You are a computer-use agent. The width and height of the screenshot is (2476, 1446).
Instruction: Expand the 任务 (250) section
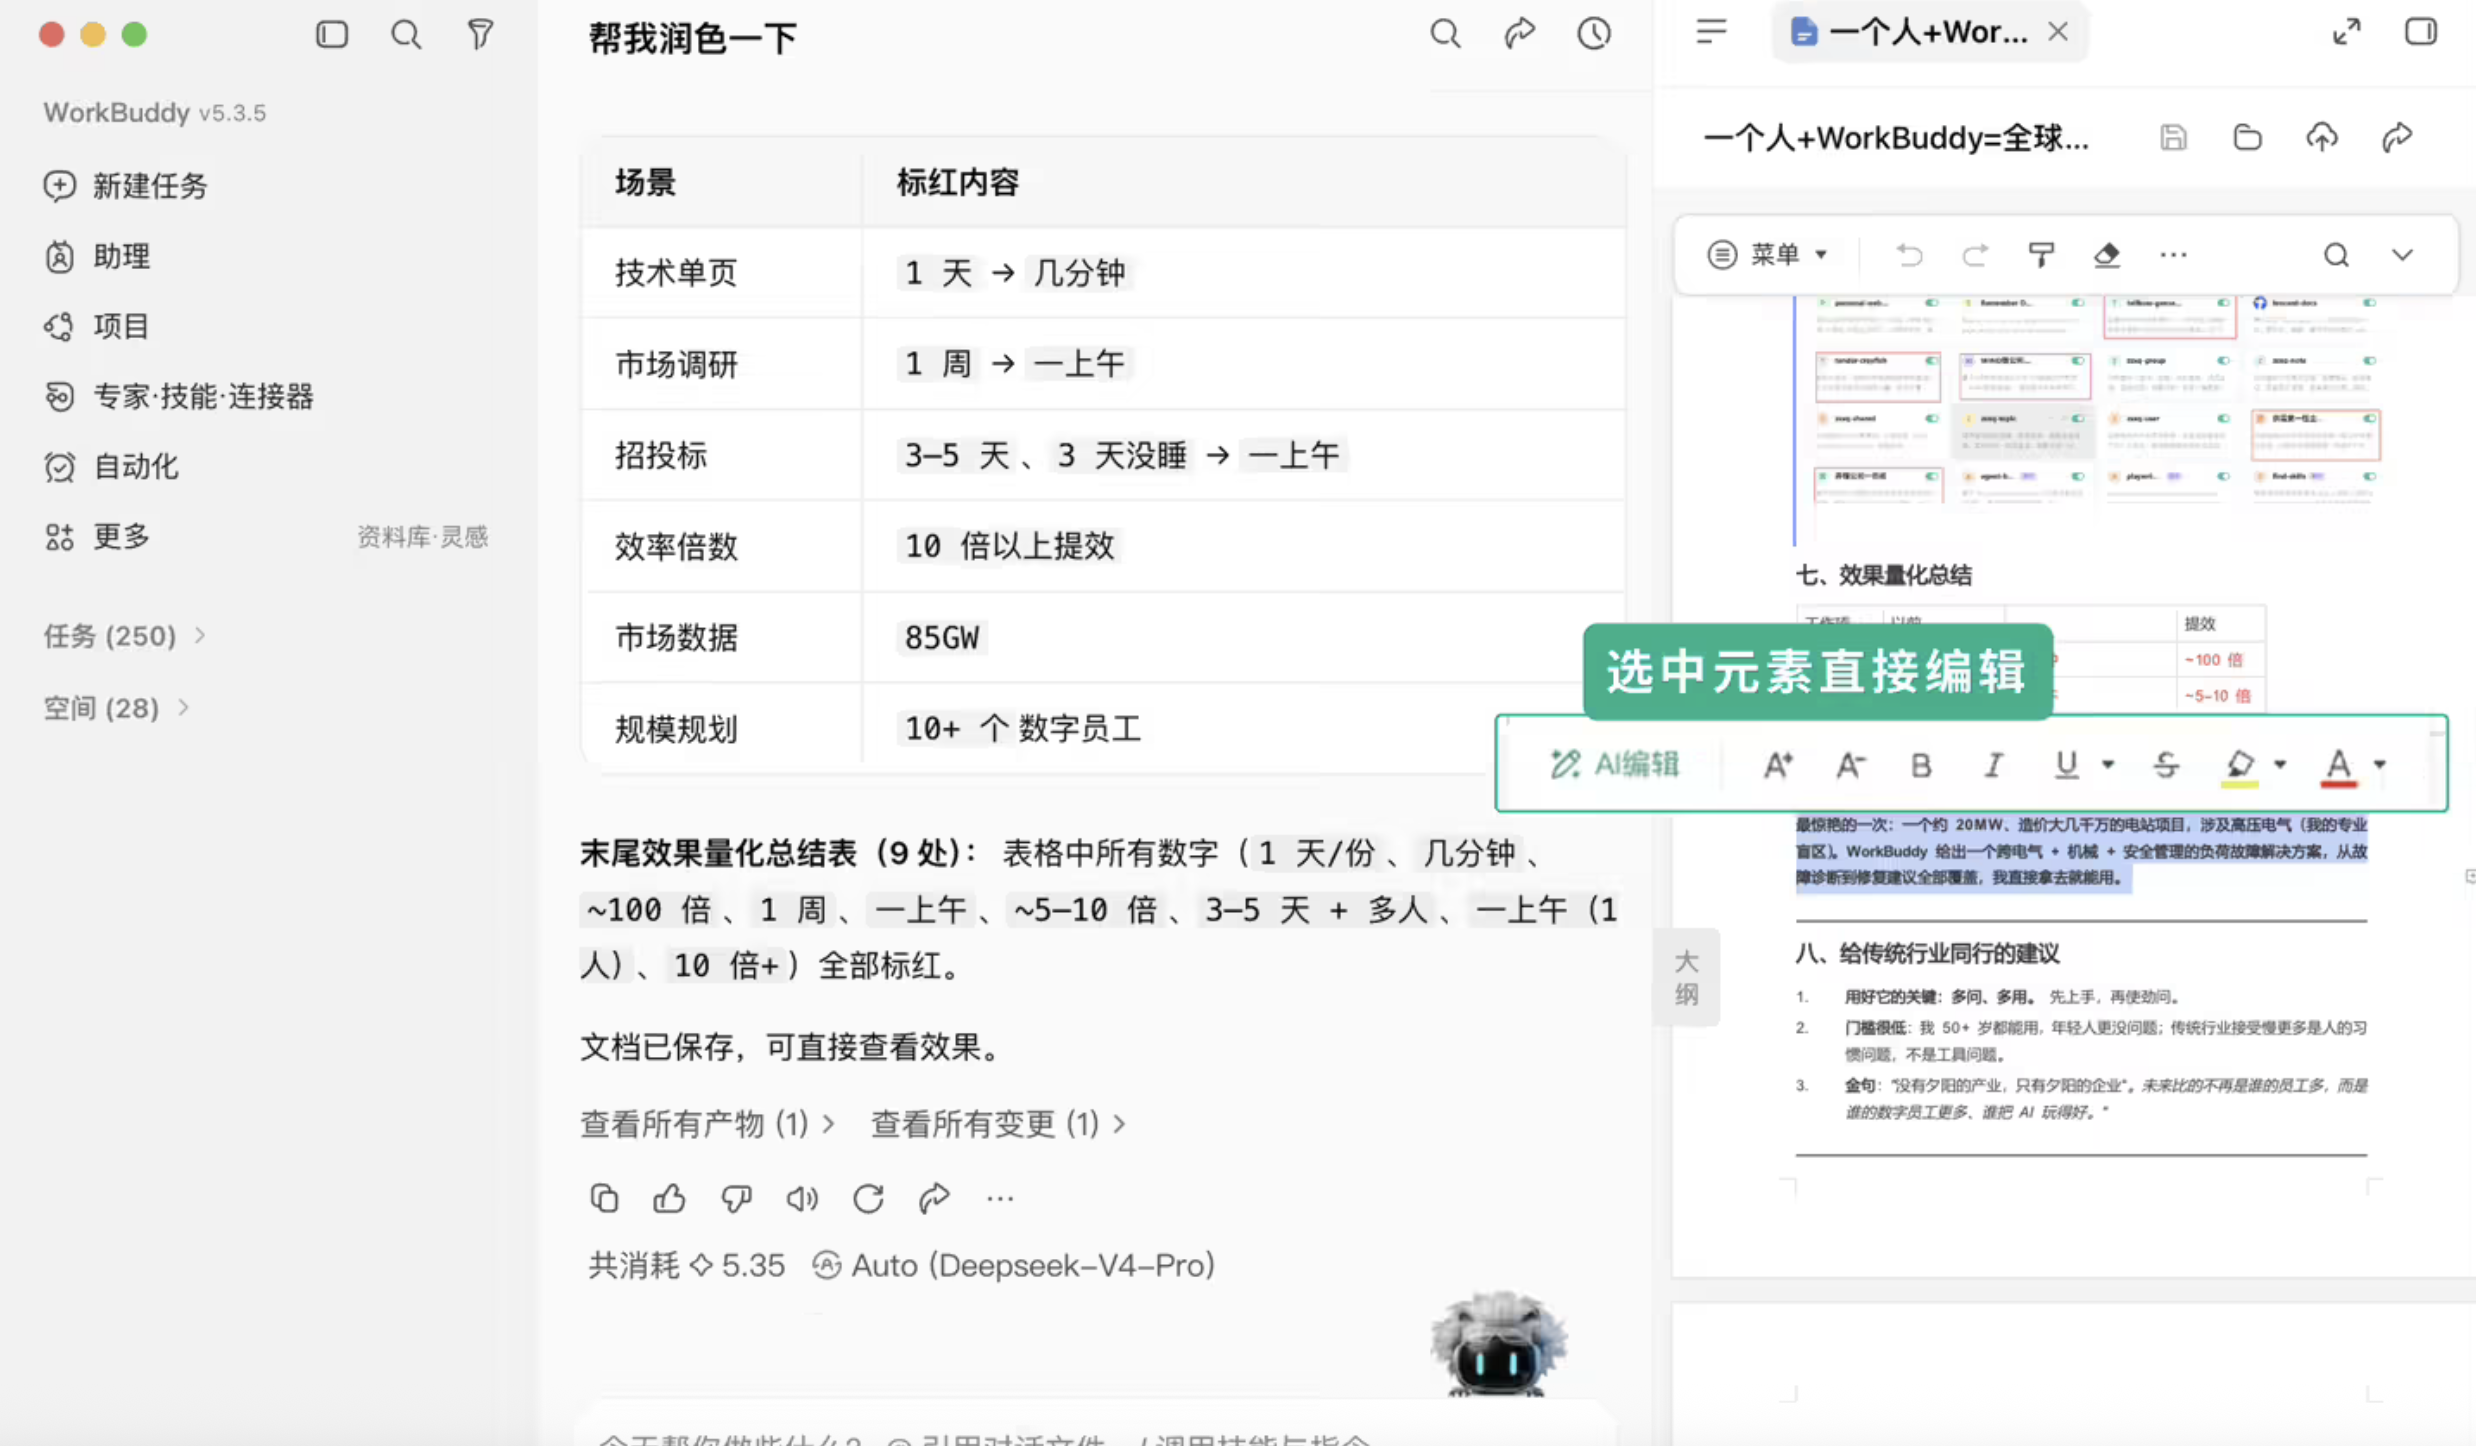click(x=125, y=636)
